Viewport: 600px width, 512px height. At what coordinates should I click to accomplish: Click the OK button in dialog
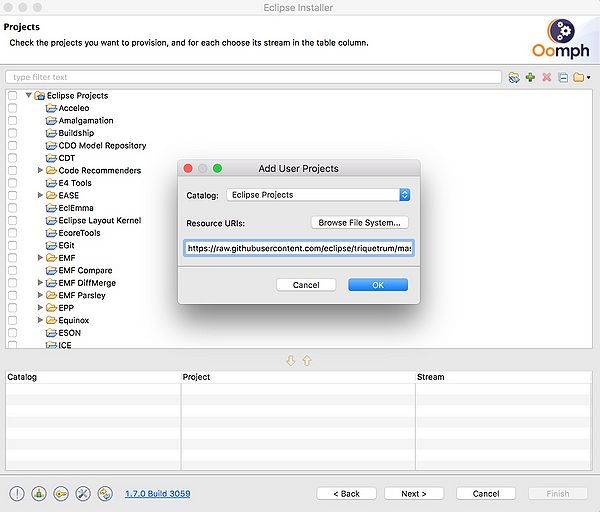[378, 285]
